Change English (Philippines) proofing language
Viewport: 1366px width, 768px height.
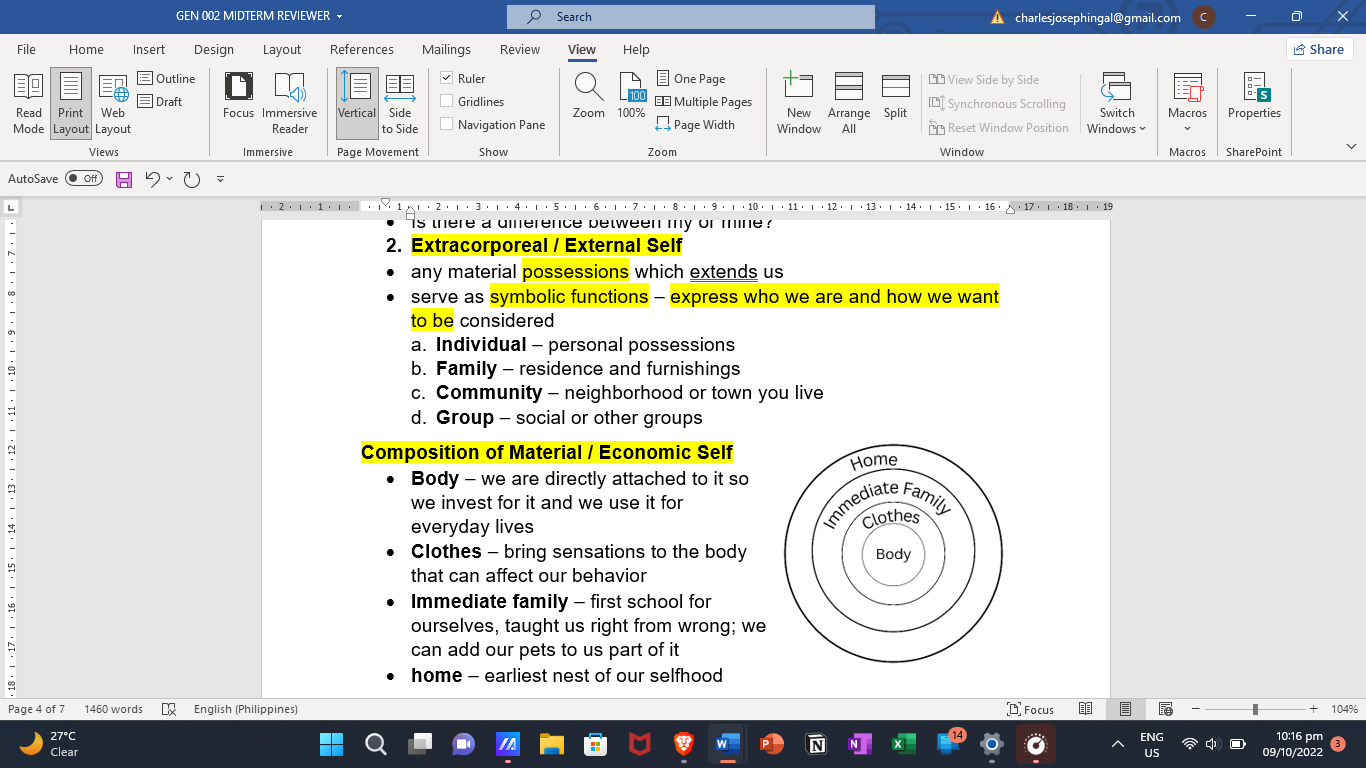(x=246, y=709)
